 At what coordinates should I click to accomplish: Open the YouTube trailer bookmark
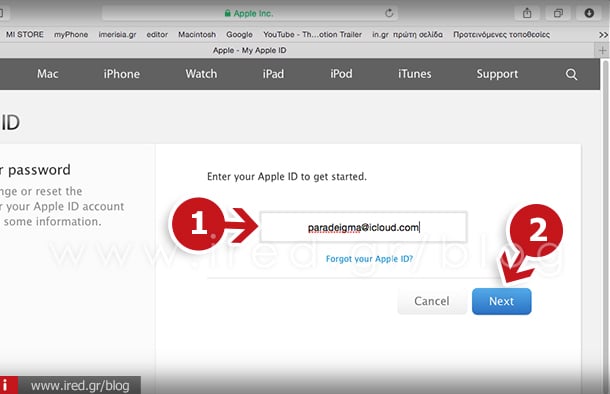312,35
